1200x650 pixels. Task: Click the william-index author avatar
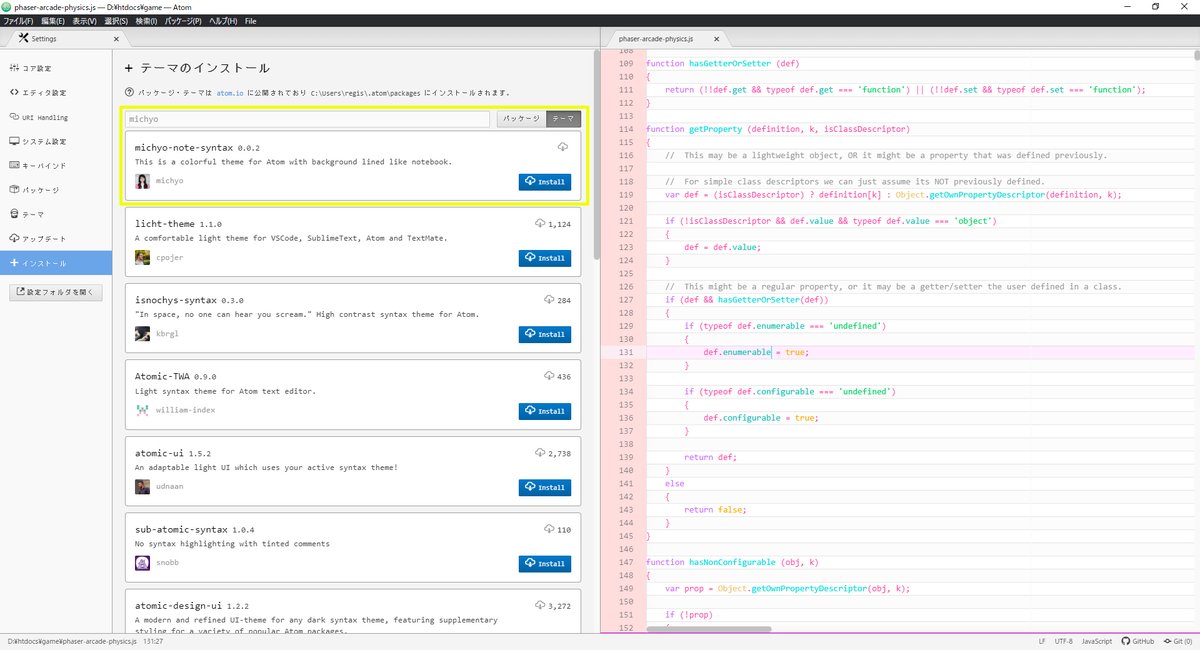pyautogui.click(x=143, y=410)
